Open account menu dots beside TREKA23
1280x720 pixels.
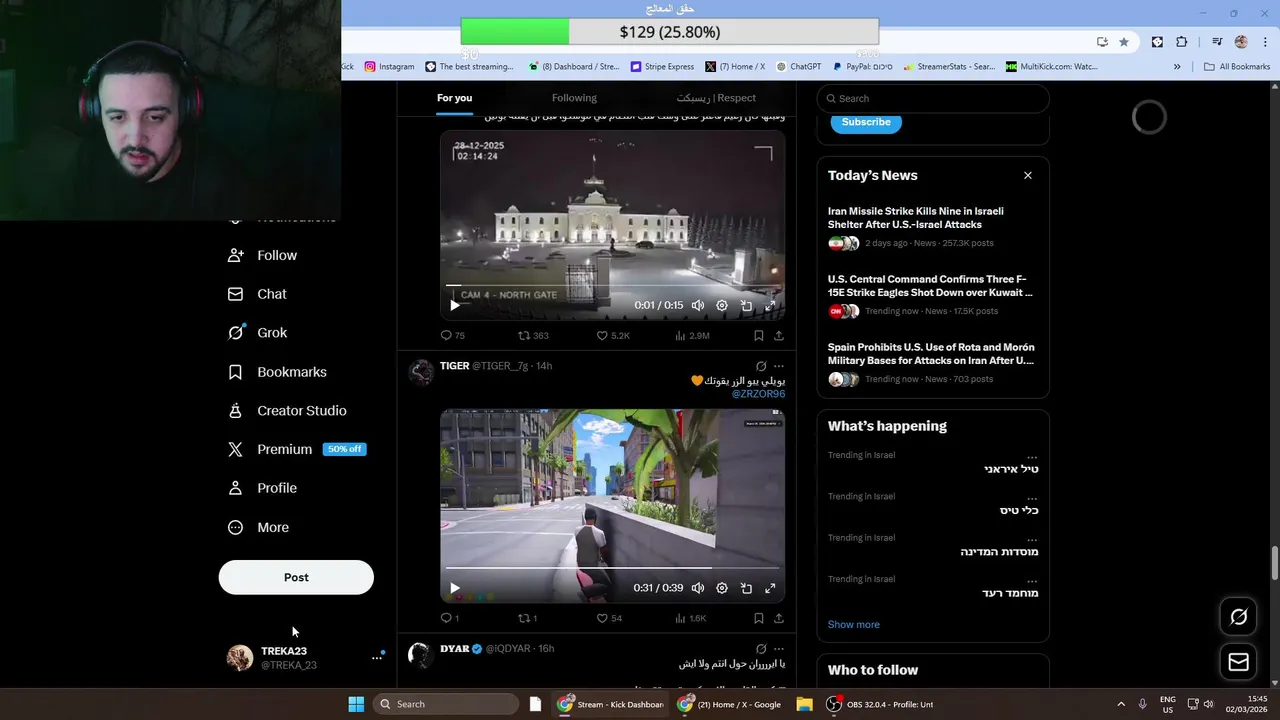377,657
